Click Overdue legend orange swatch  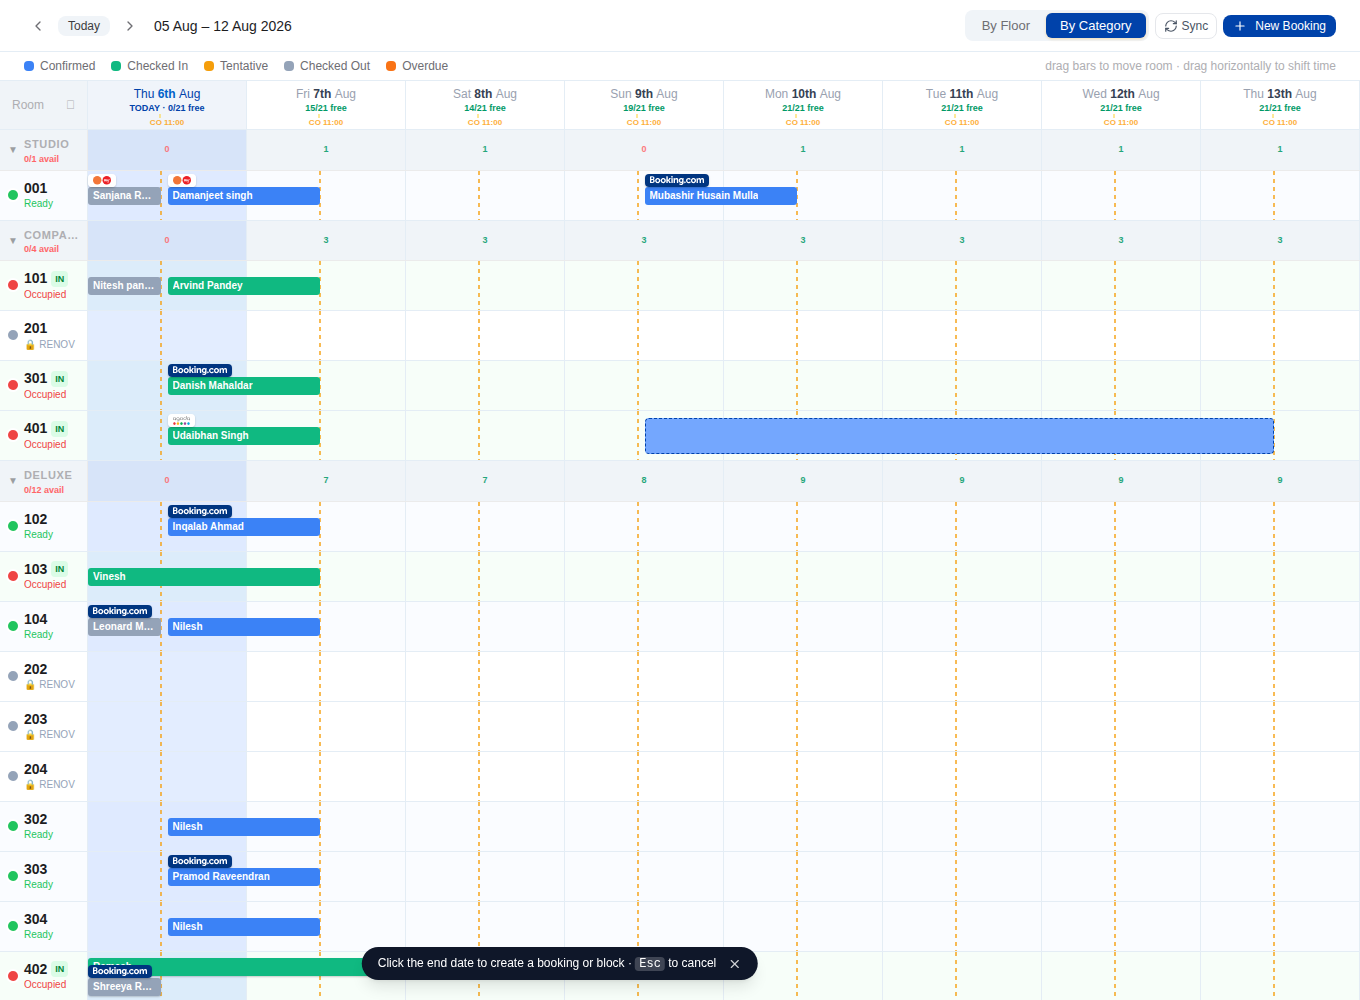391,66
